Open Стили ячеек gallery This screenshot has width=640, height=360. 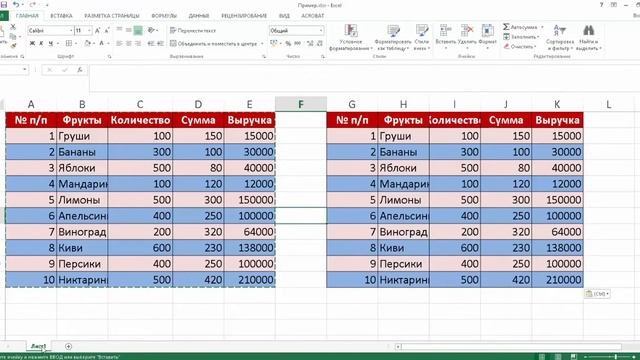point(421,37)
